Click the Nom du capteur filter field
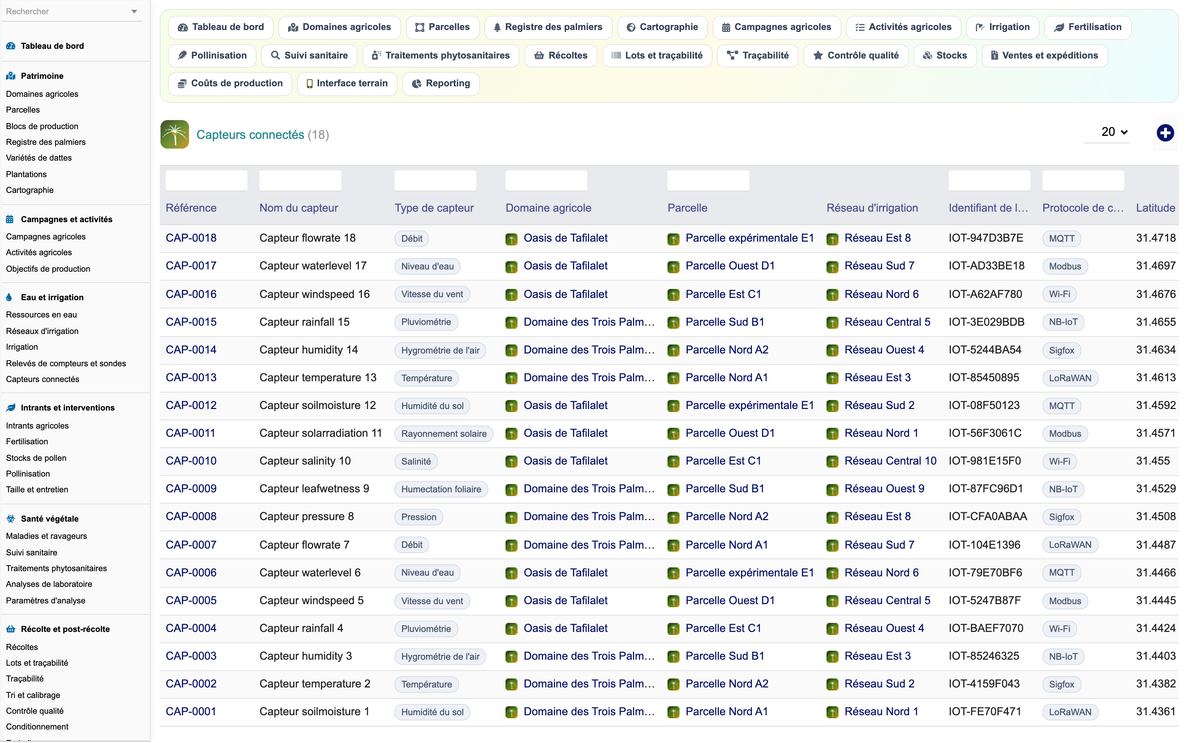This screenshot has height=743, width=1200. (x=300, y=181)
